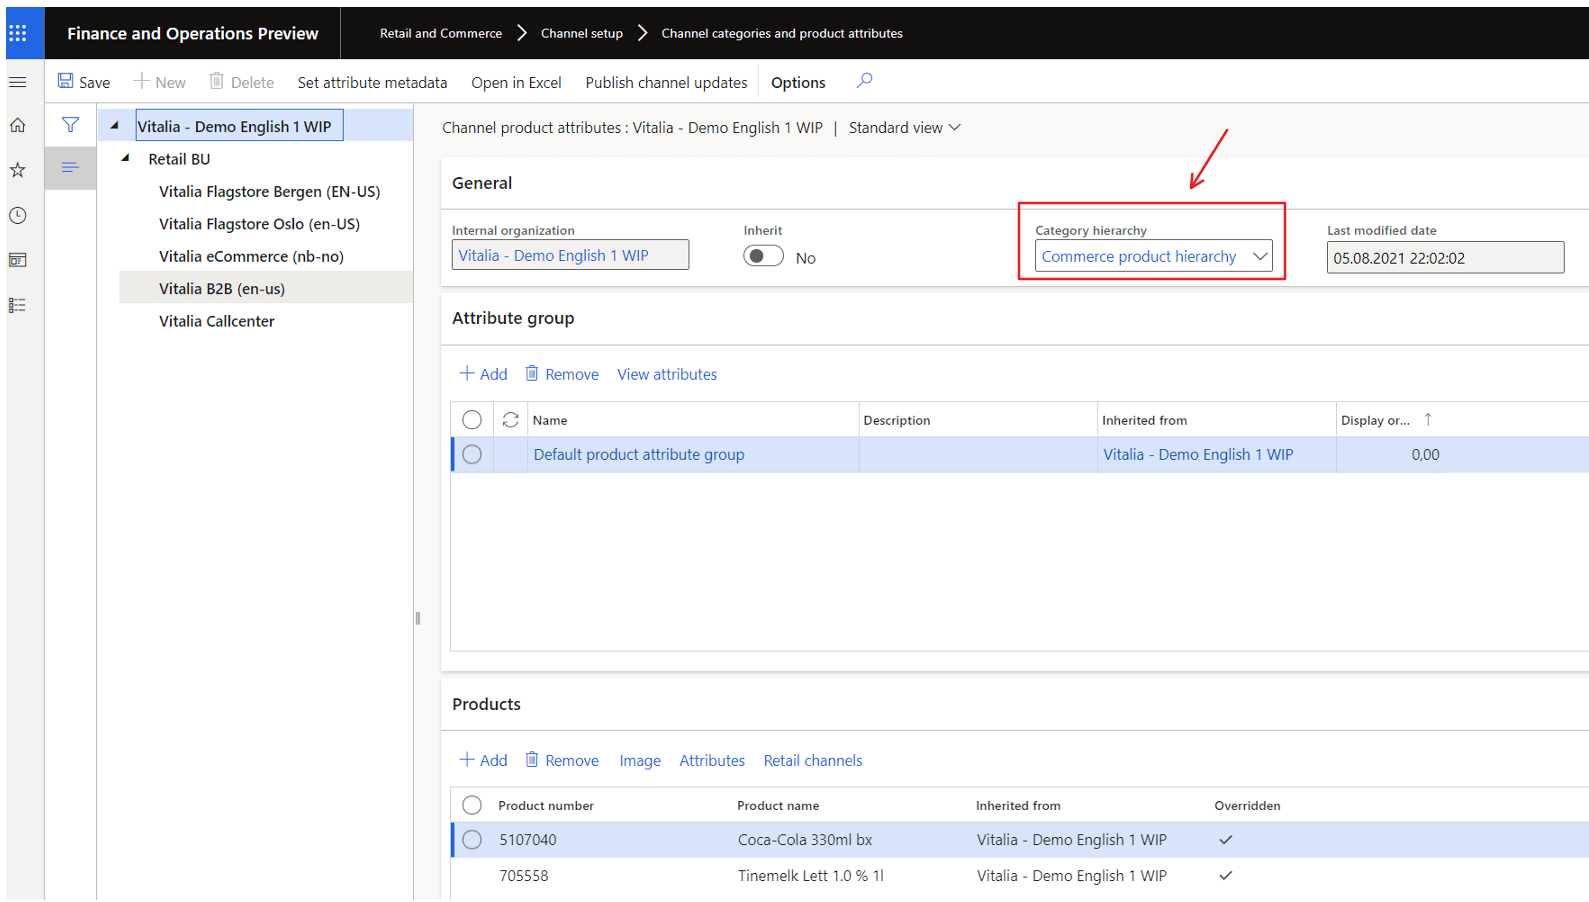
Task: Open the Retail channels button in Products
Action: tap(812, 761)
